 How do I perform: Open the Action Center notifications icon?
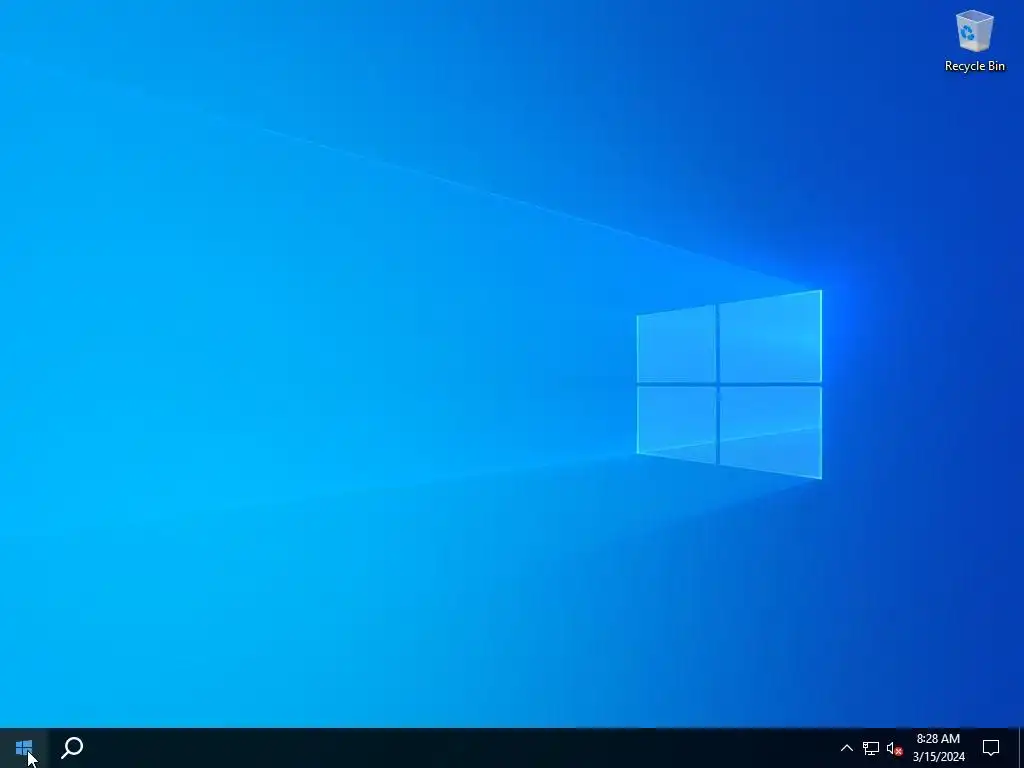tap(991, 748)
